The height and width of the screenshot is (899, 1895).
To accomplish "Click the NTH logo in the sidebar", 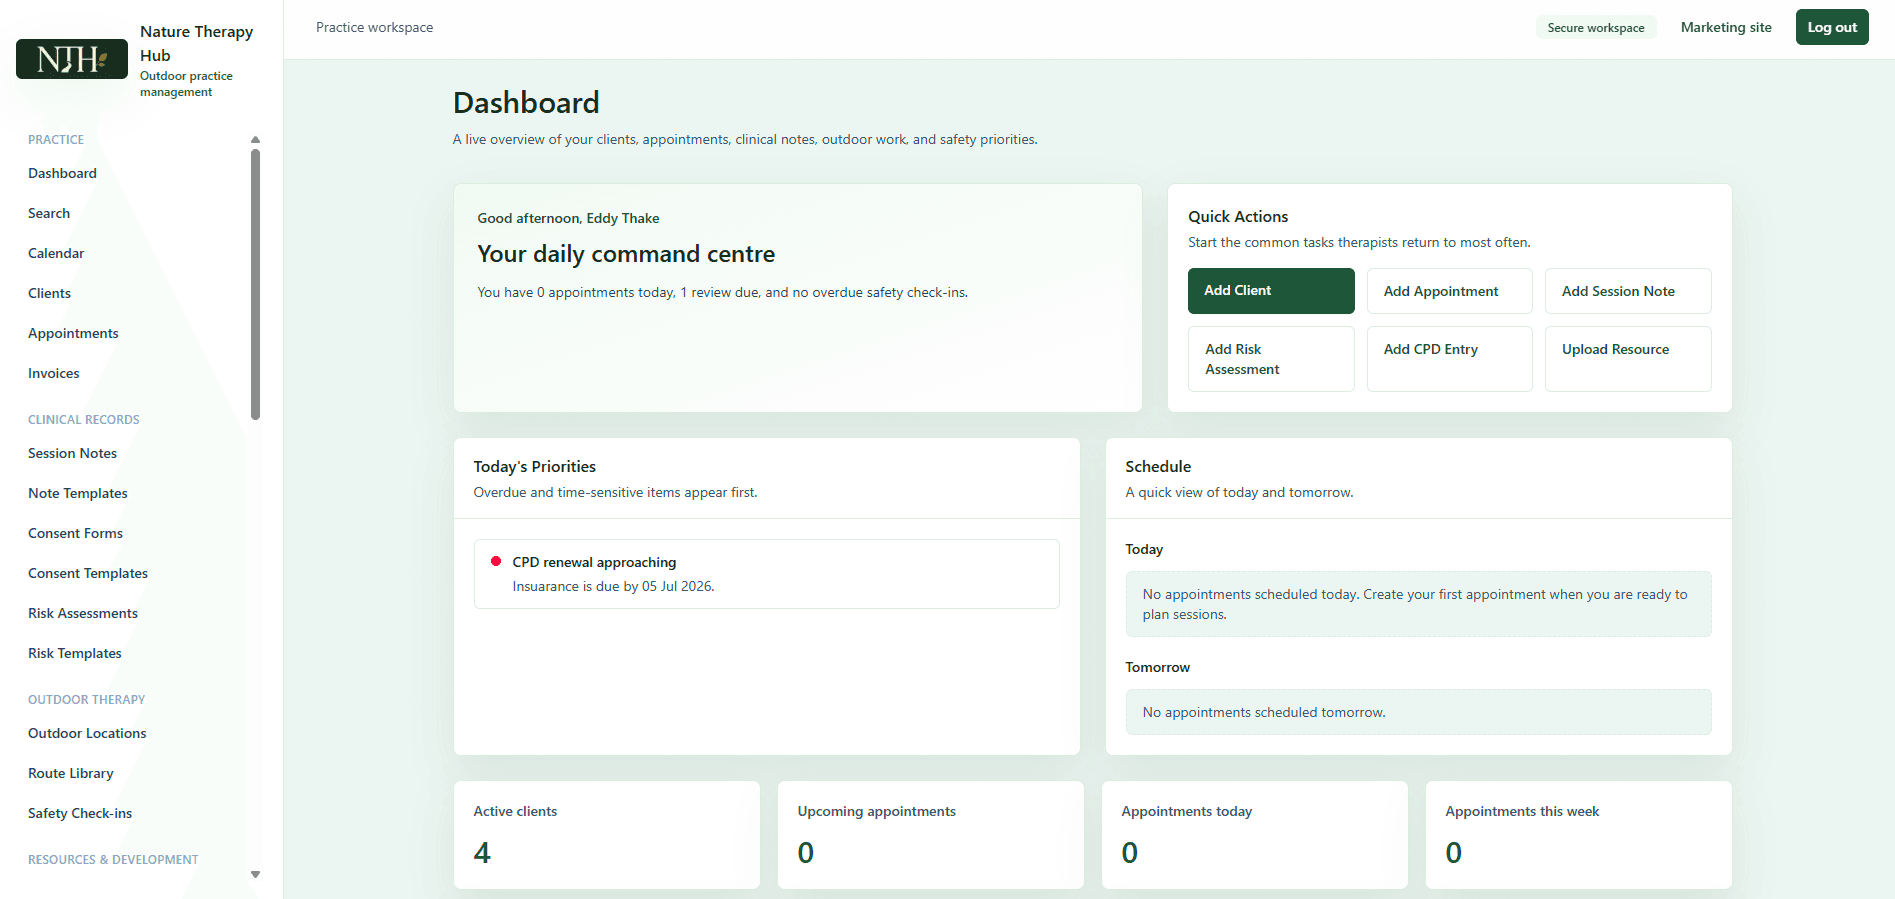I will tap(72, 59).
